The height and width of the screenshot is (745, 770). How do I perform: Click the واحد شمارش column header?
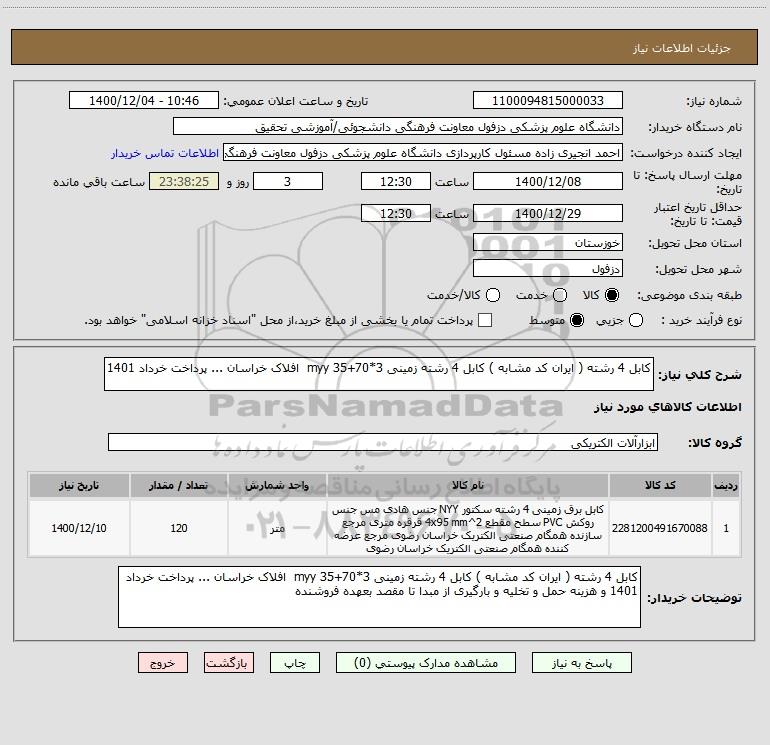coord(277,485)
